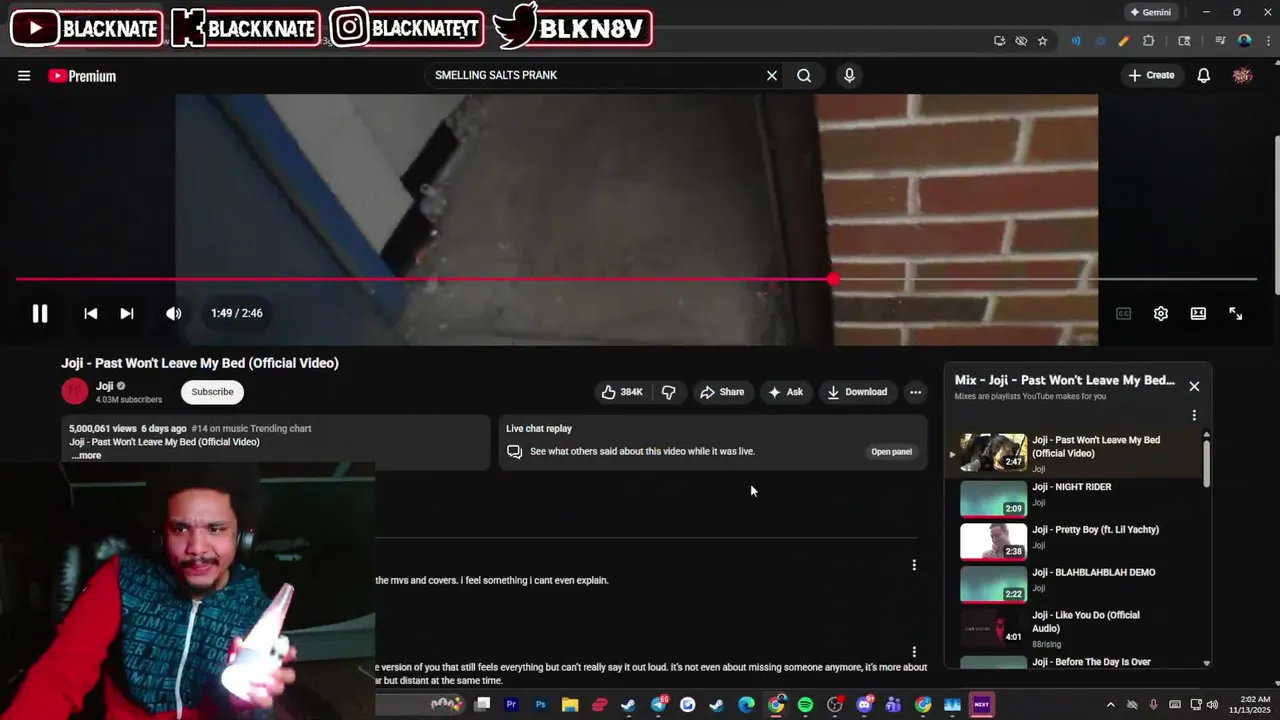Subscribe to the Joji channel
Viewport: 1280px width, 720px height.
pyautogui.click(x=212, y=392)
